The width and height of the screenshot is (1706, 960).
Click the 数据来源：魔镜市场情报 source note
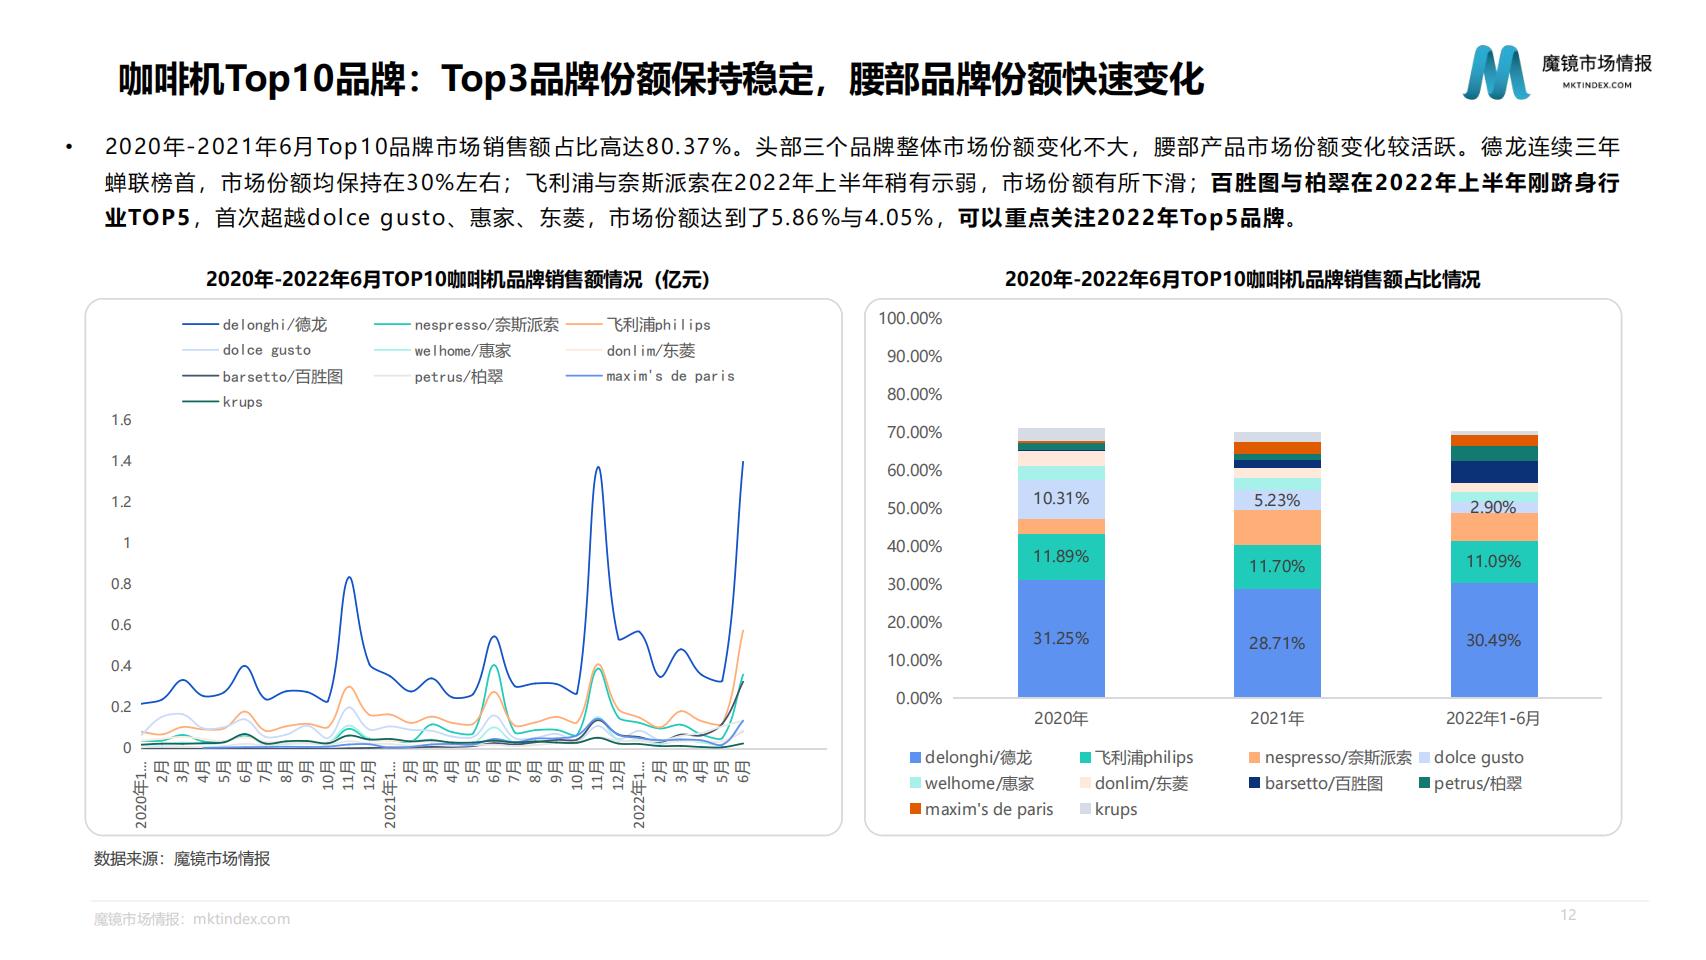pos(182,859)
